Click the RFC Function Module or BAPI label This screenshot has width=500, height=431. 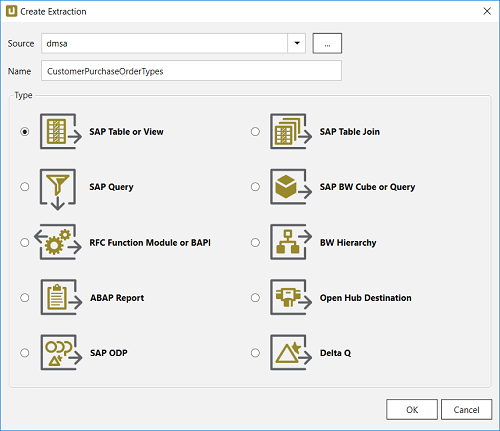pyautogui.click(x=150, y=242)
